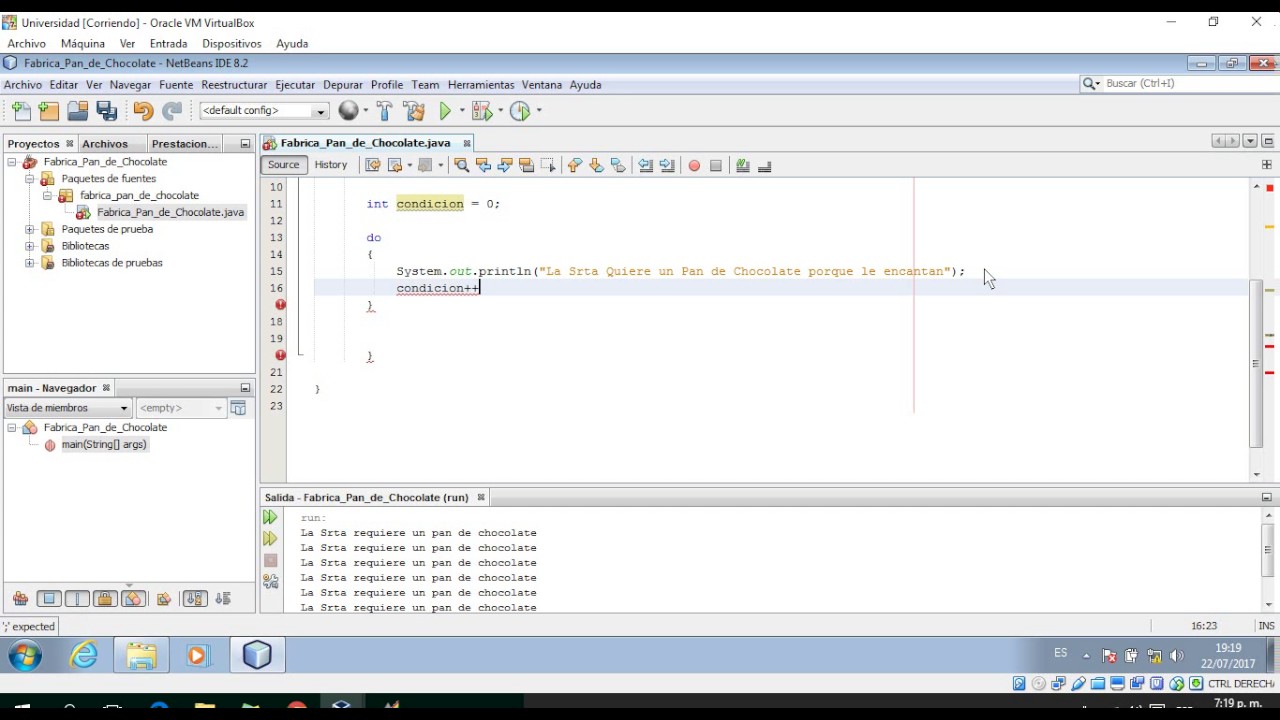Re-run project in Output panel

click(x=270, y=517)
